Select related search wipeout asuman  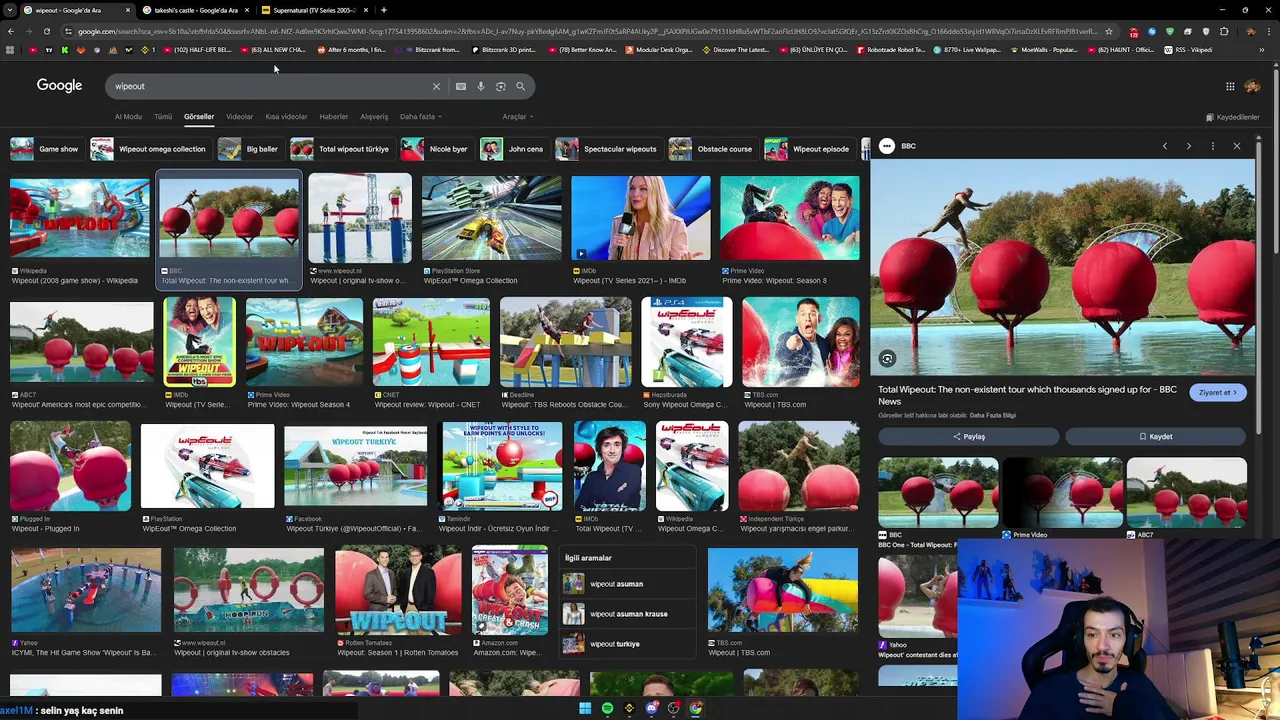tap(626, 584)
